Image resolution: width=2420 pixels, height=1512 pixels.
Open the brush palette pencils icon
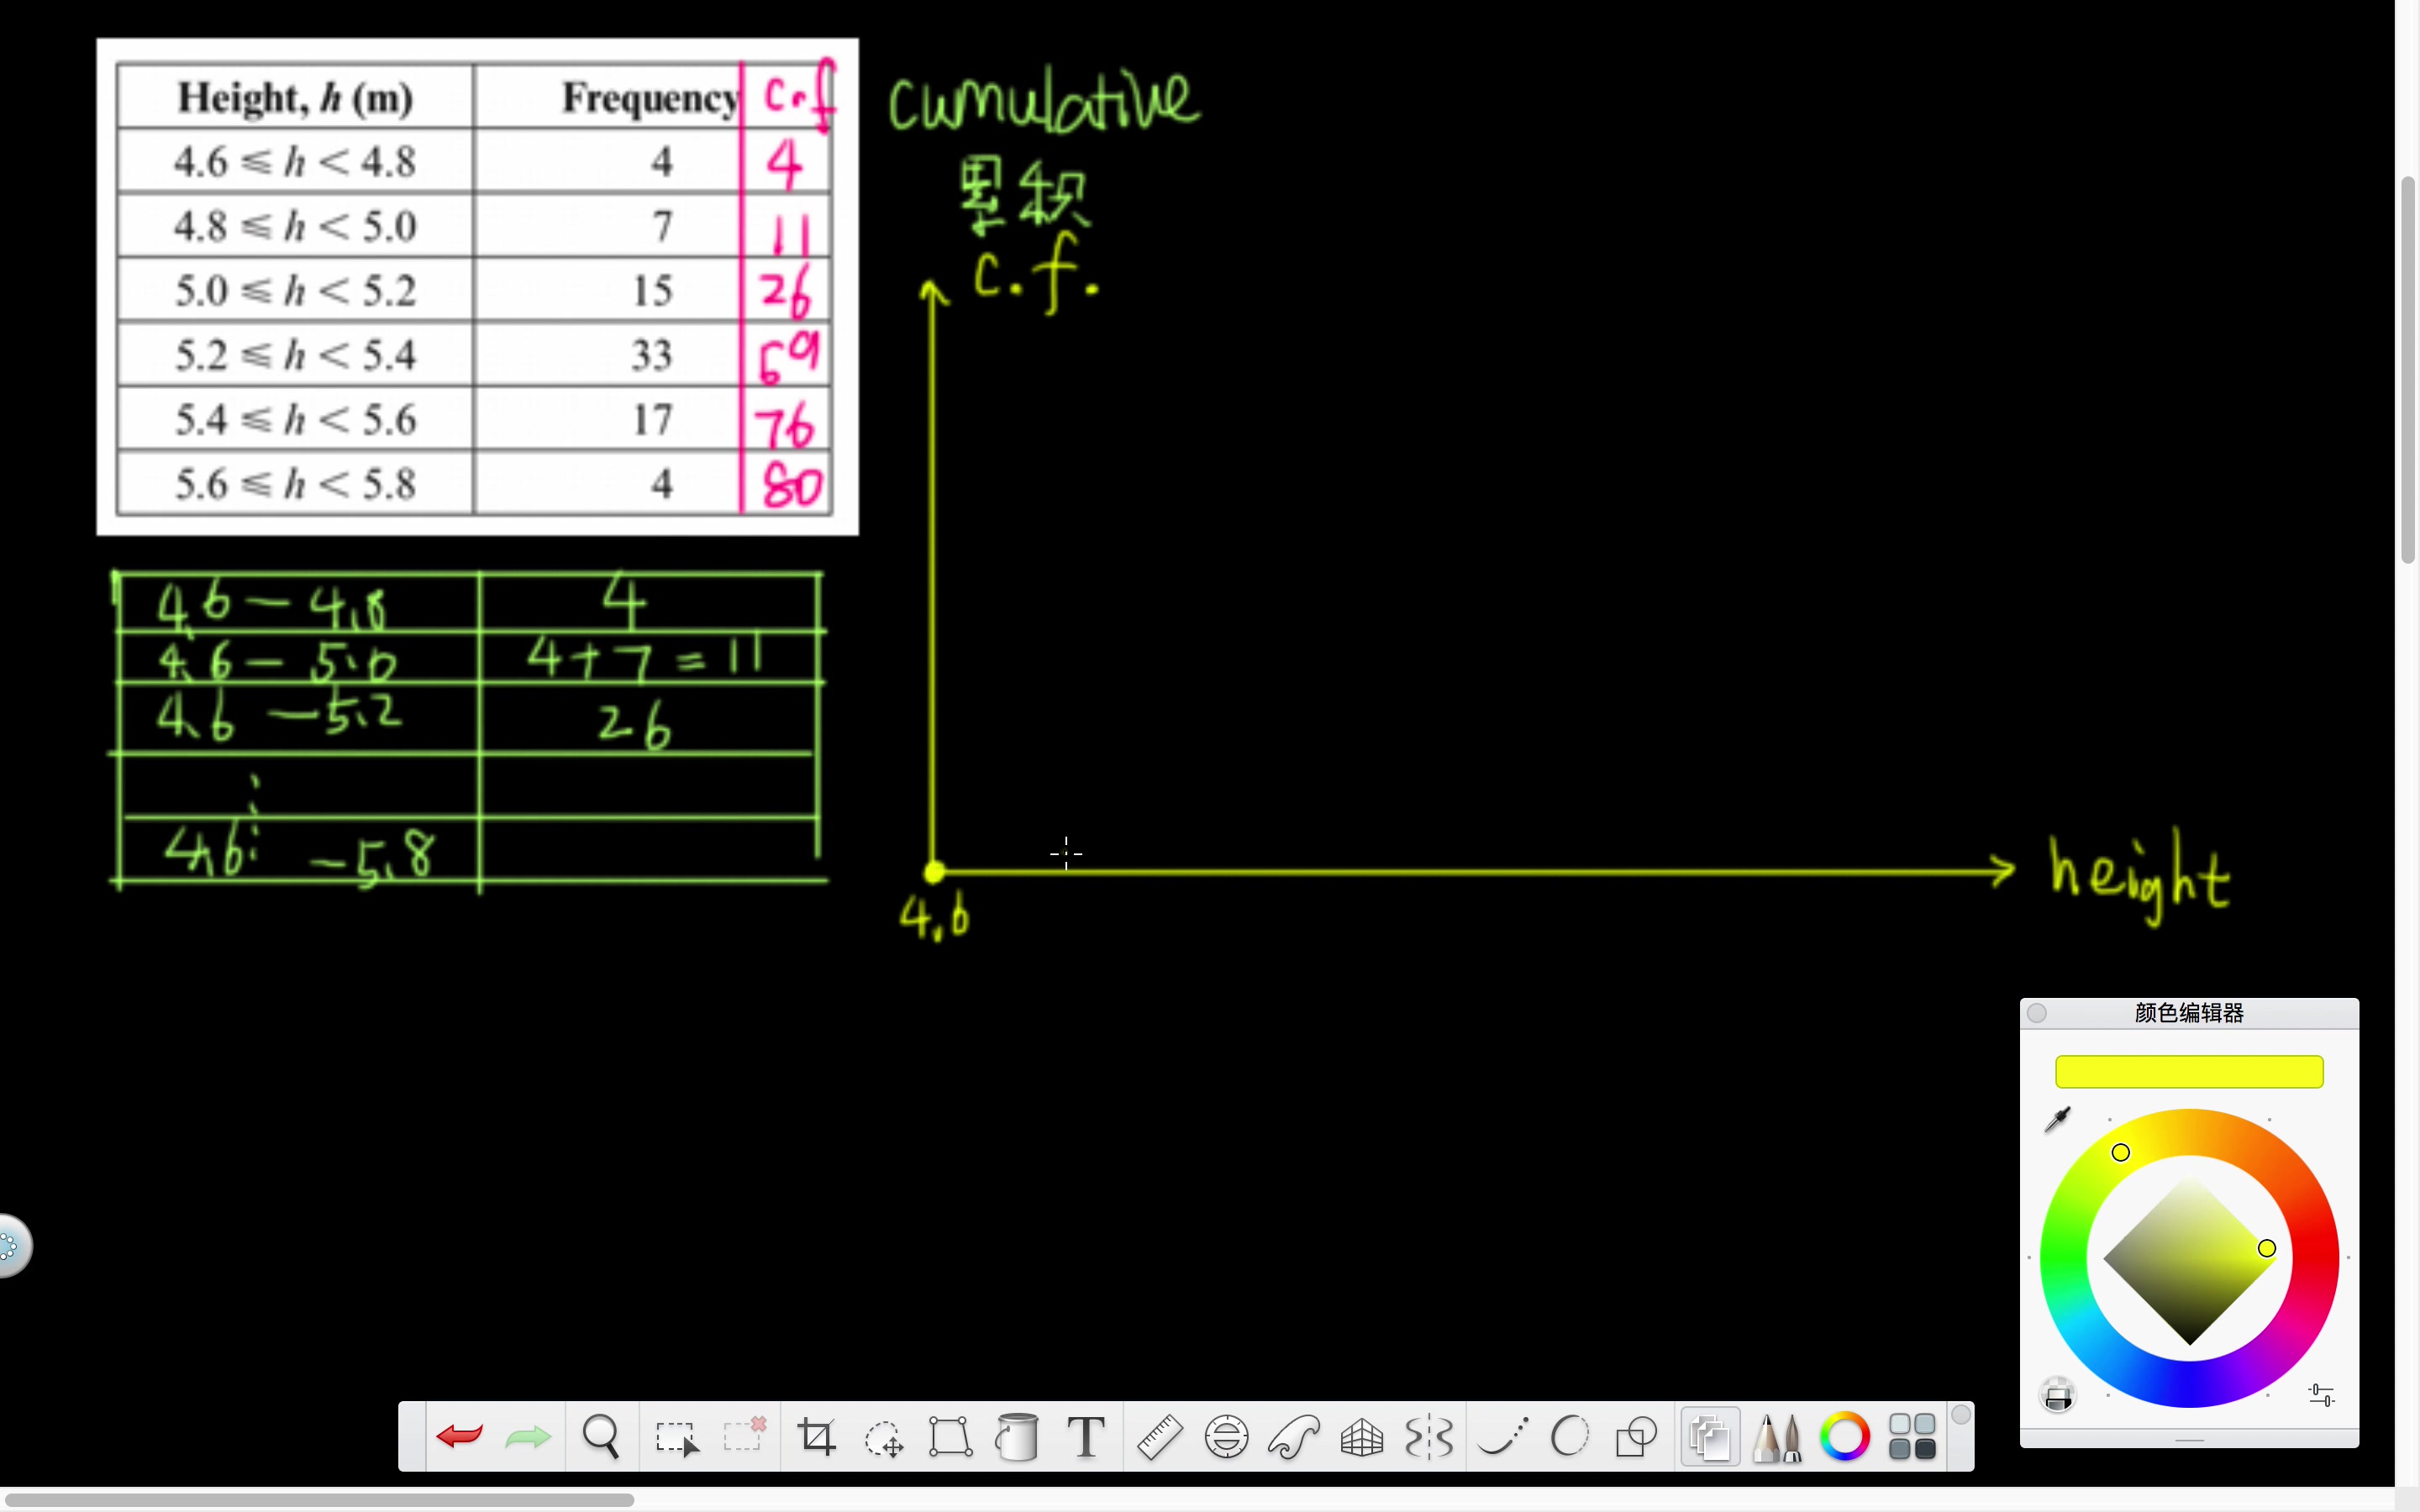coord(1777,1437)
